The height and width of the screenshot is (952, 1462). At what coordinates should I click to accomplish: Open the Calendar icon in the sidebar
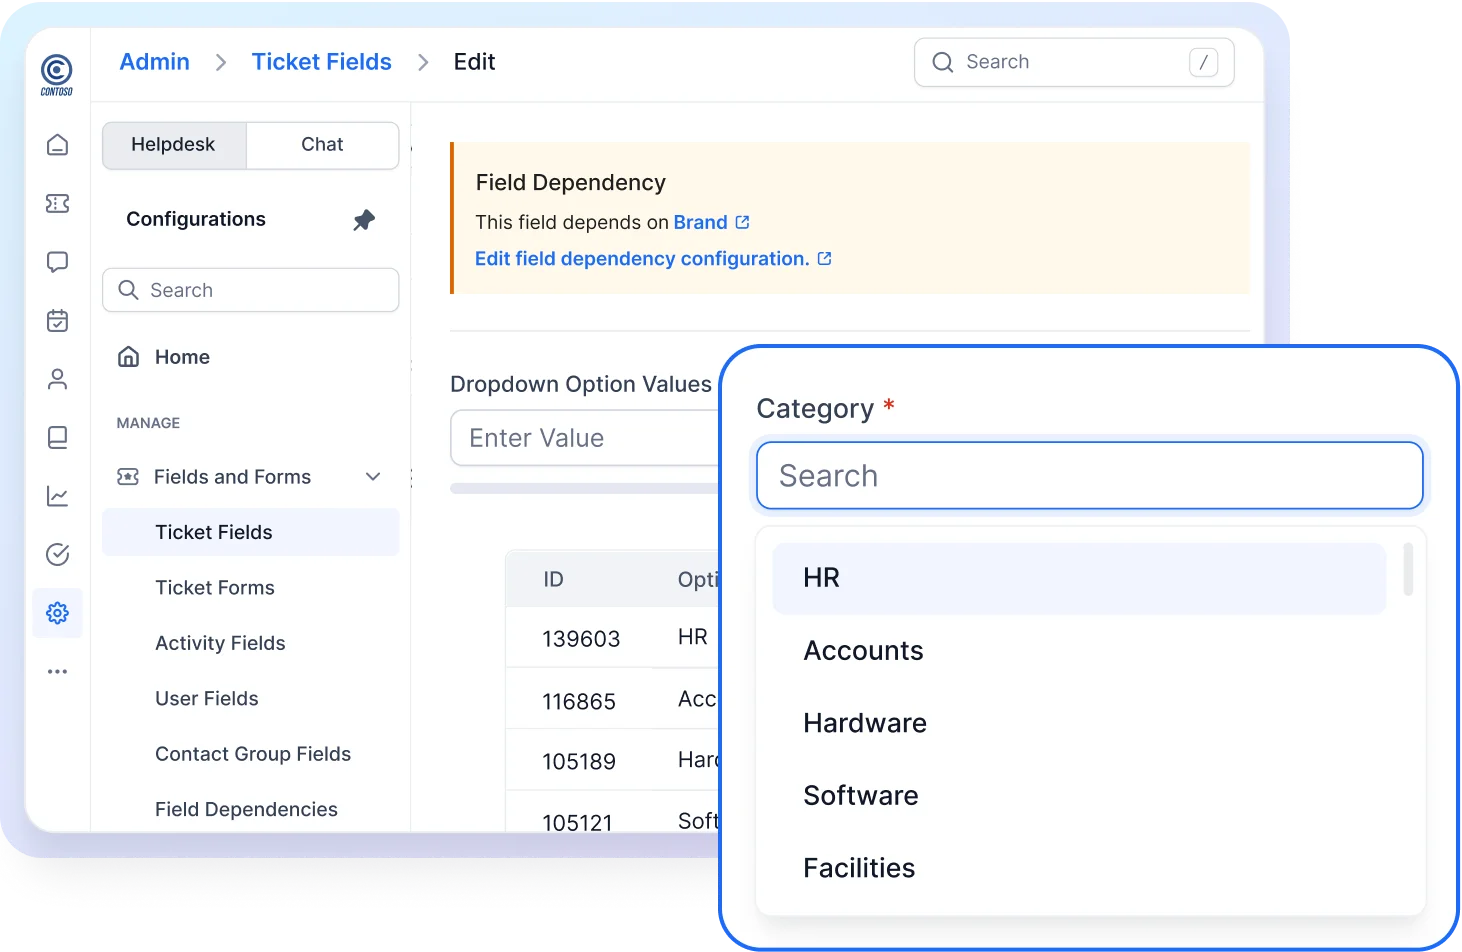coord(57,320)
